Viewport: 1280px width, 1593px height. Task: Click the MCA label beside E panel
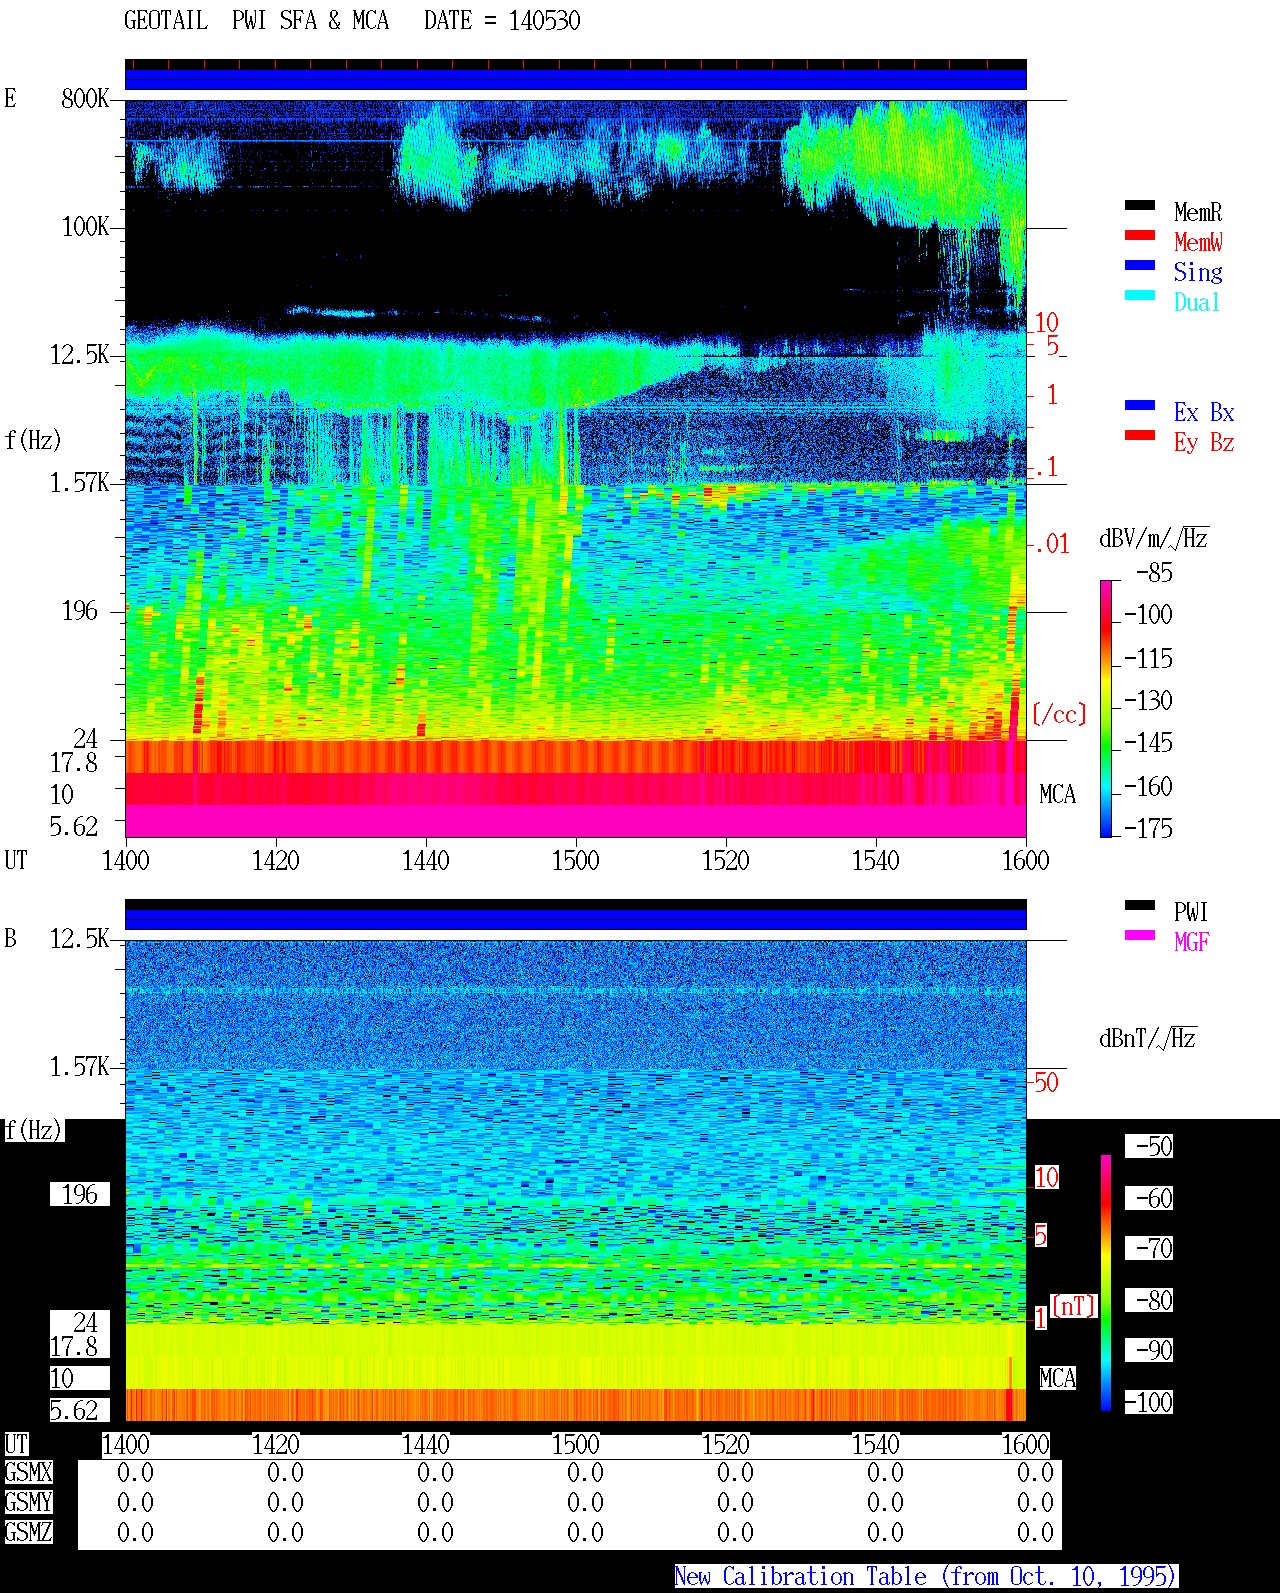click(1057, 794)
